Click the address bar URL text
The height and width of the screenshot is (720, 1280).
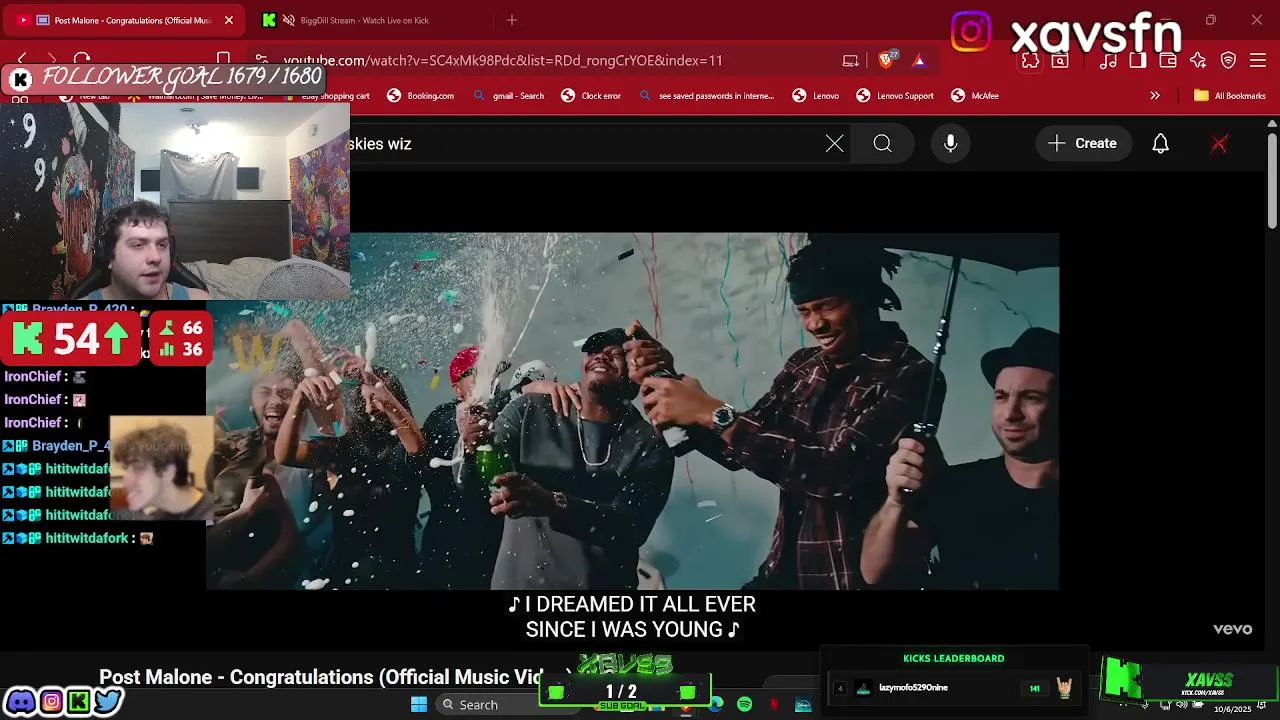(x=503, y=60)
